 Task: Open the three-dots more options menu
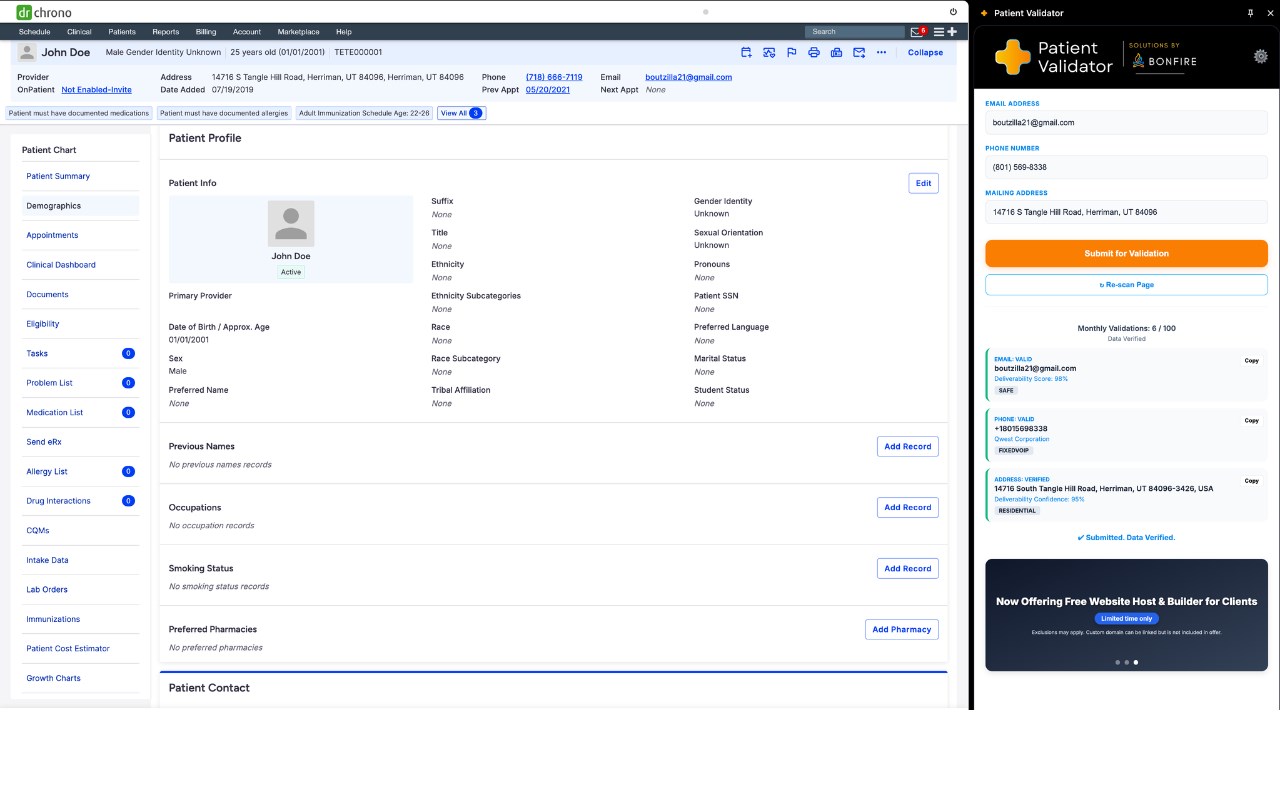point(881,52)
